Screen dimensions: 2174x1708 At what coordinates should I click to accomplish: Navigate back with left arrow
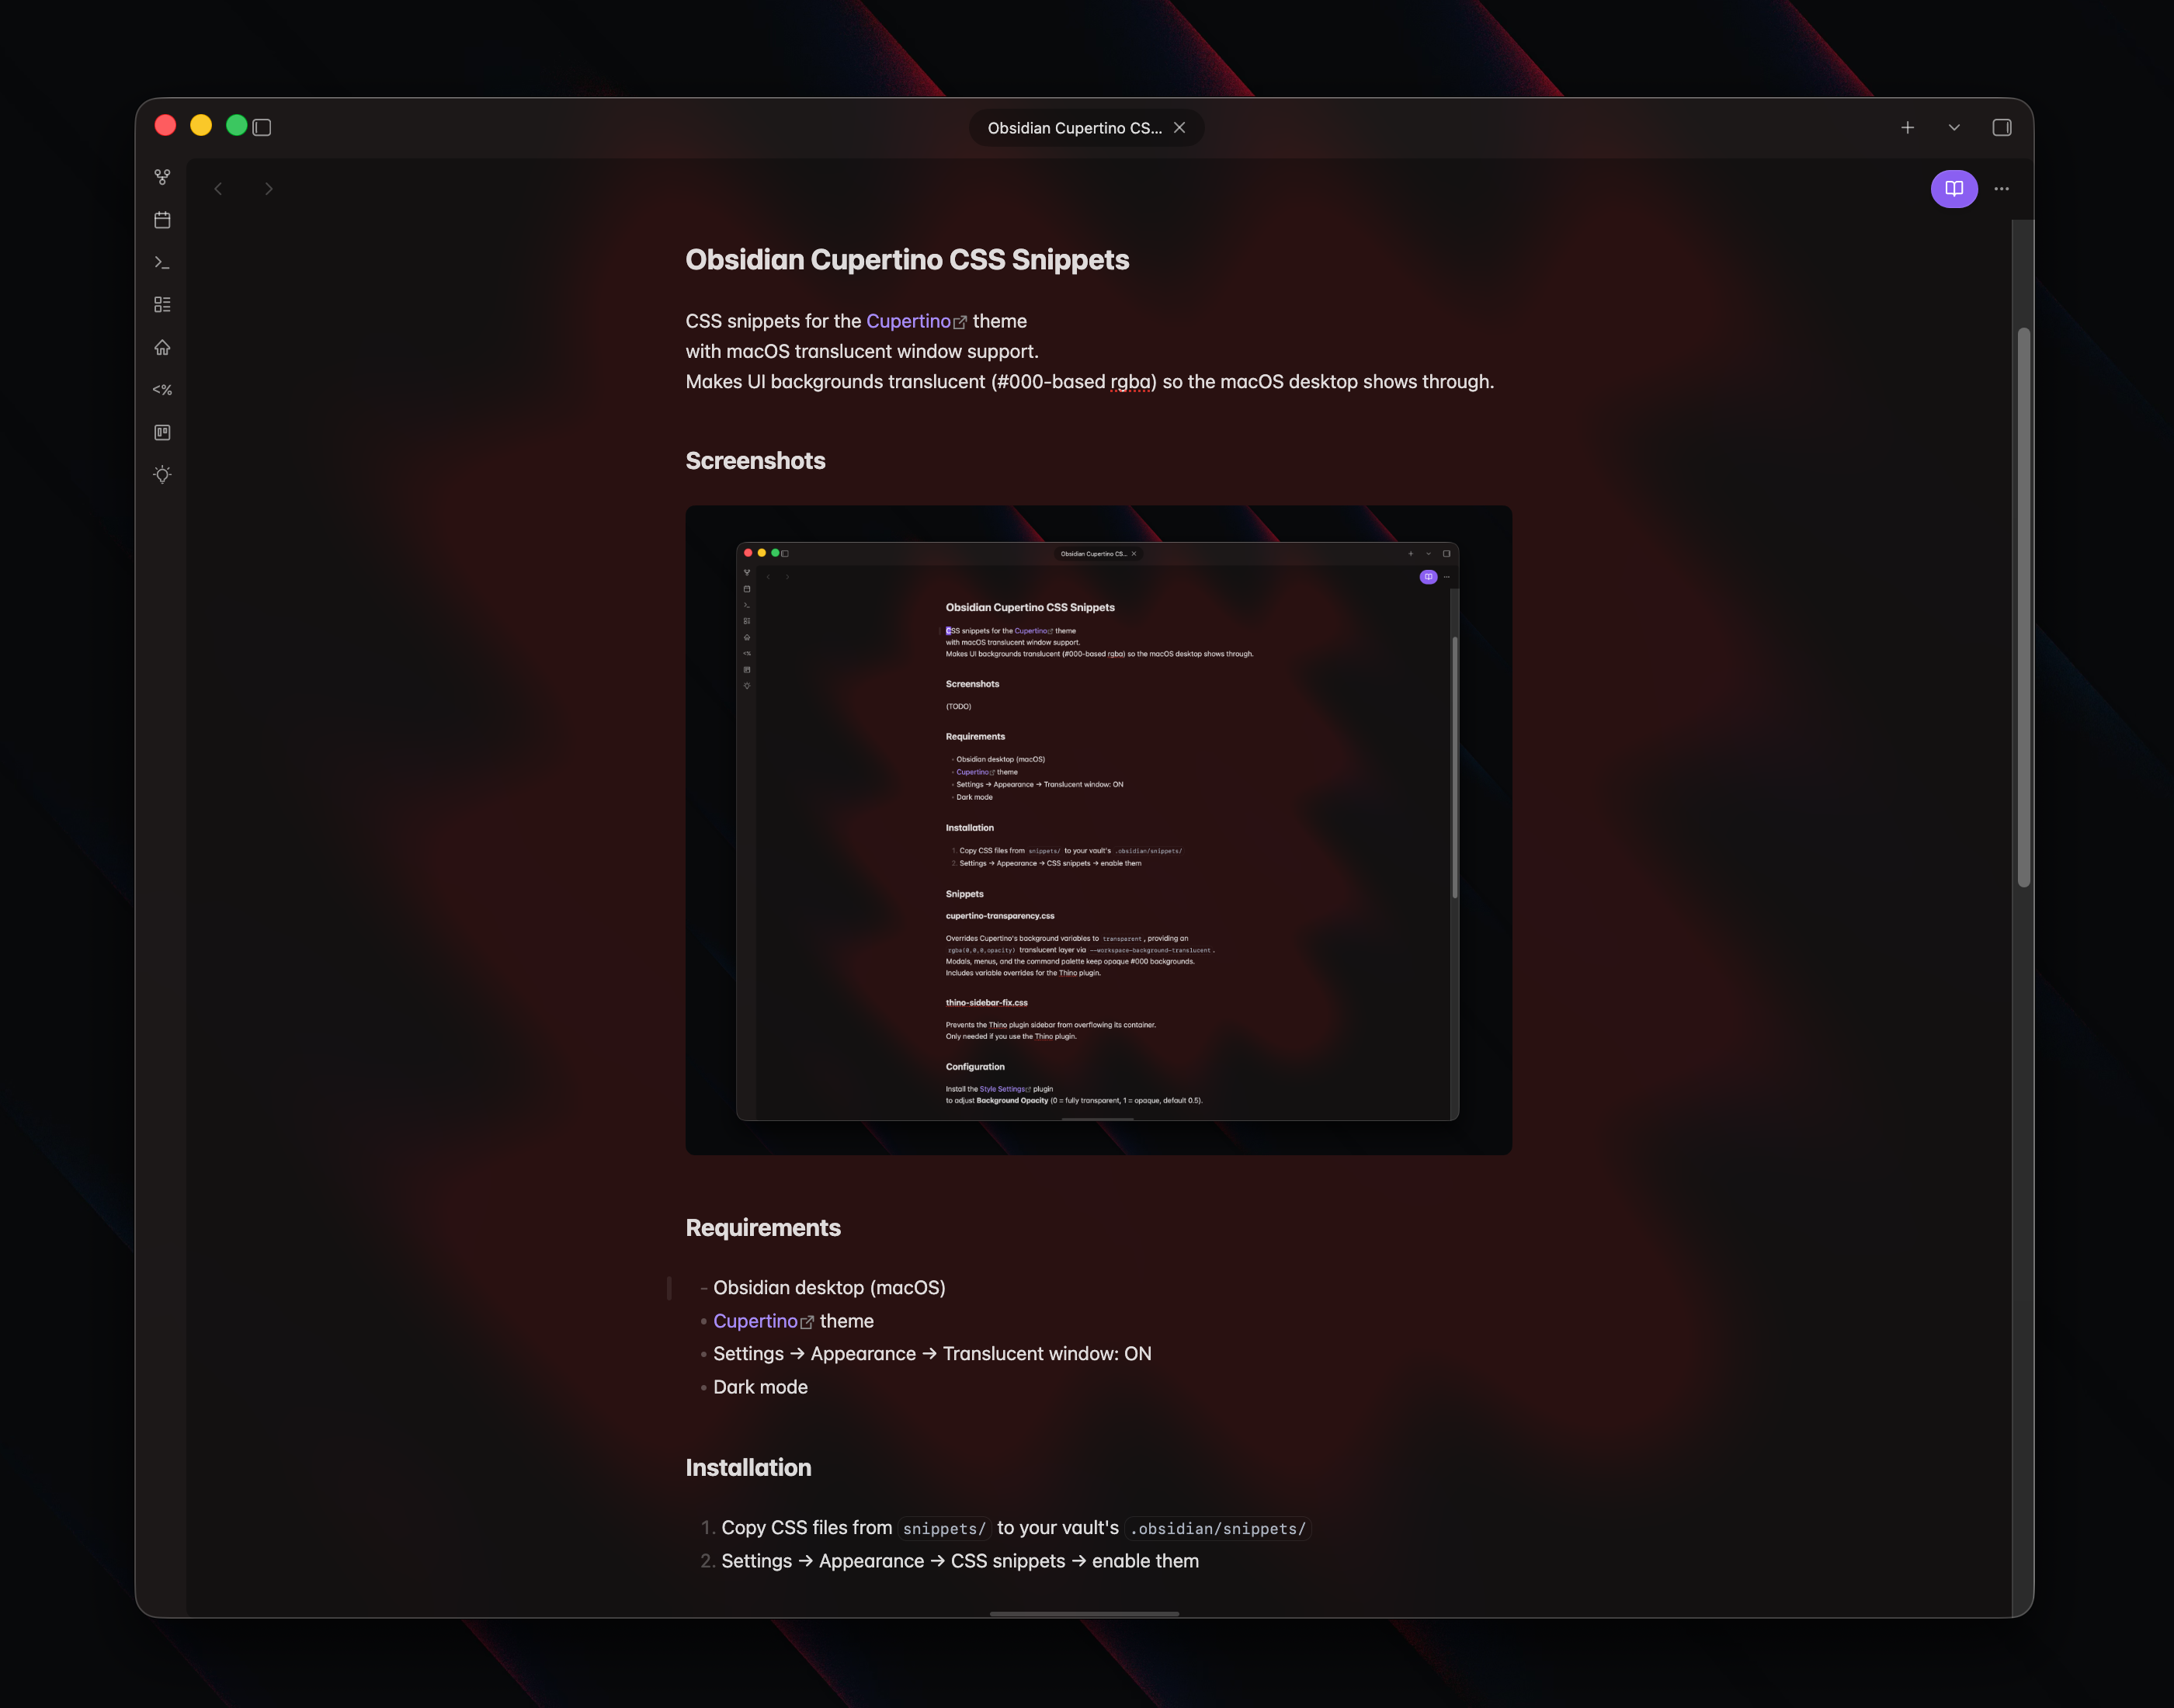click(x=218, y=189)
